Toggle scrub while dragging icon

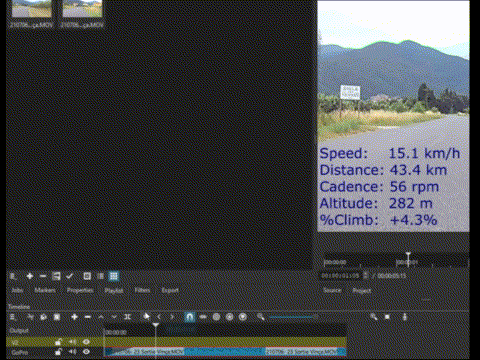pyautogui.click(x=203, y=317)
